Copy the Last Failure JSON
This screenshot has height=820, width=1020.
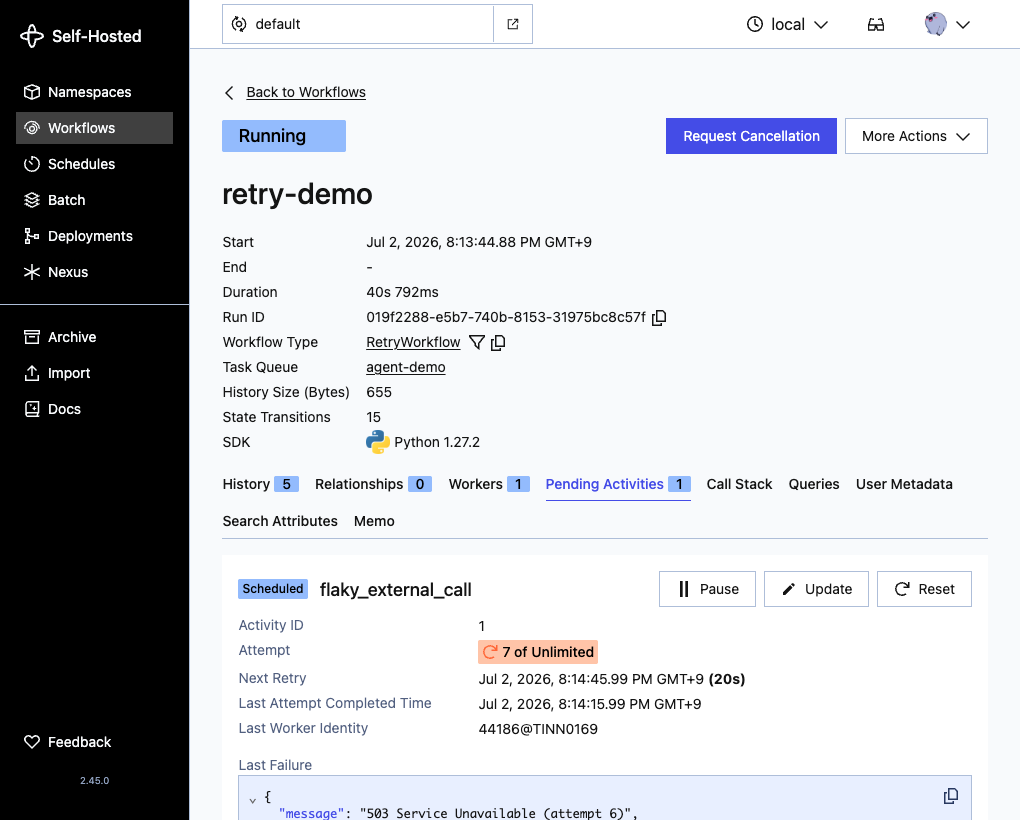[x=951, y=796]
